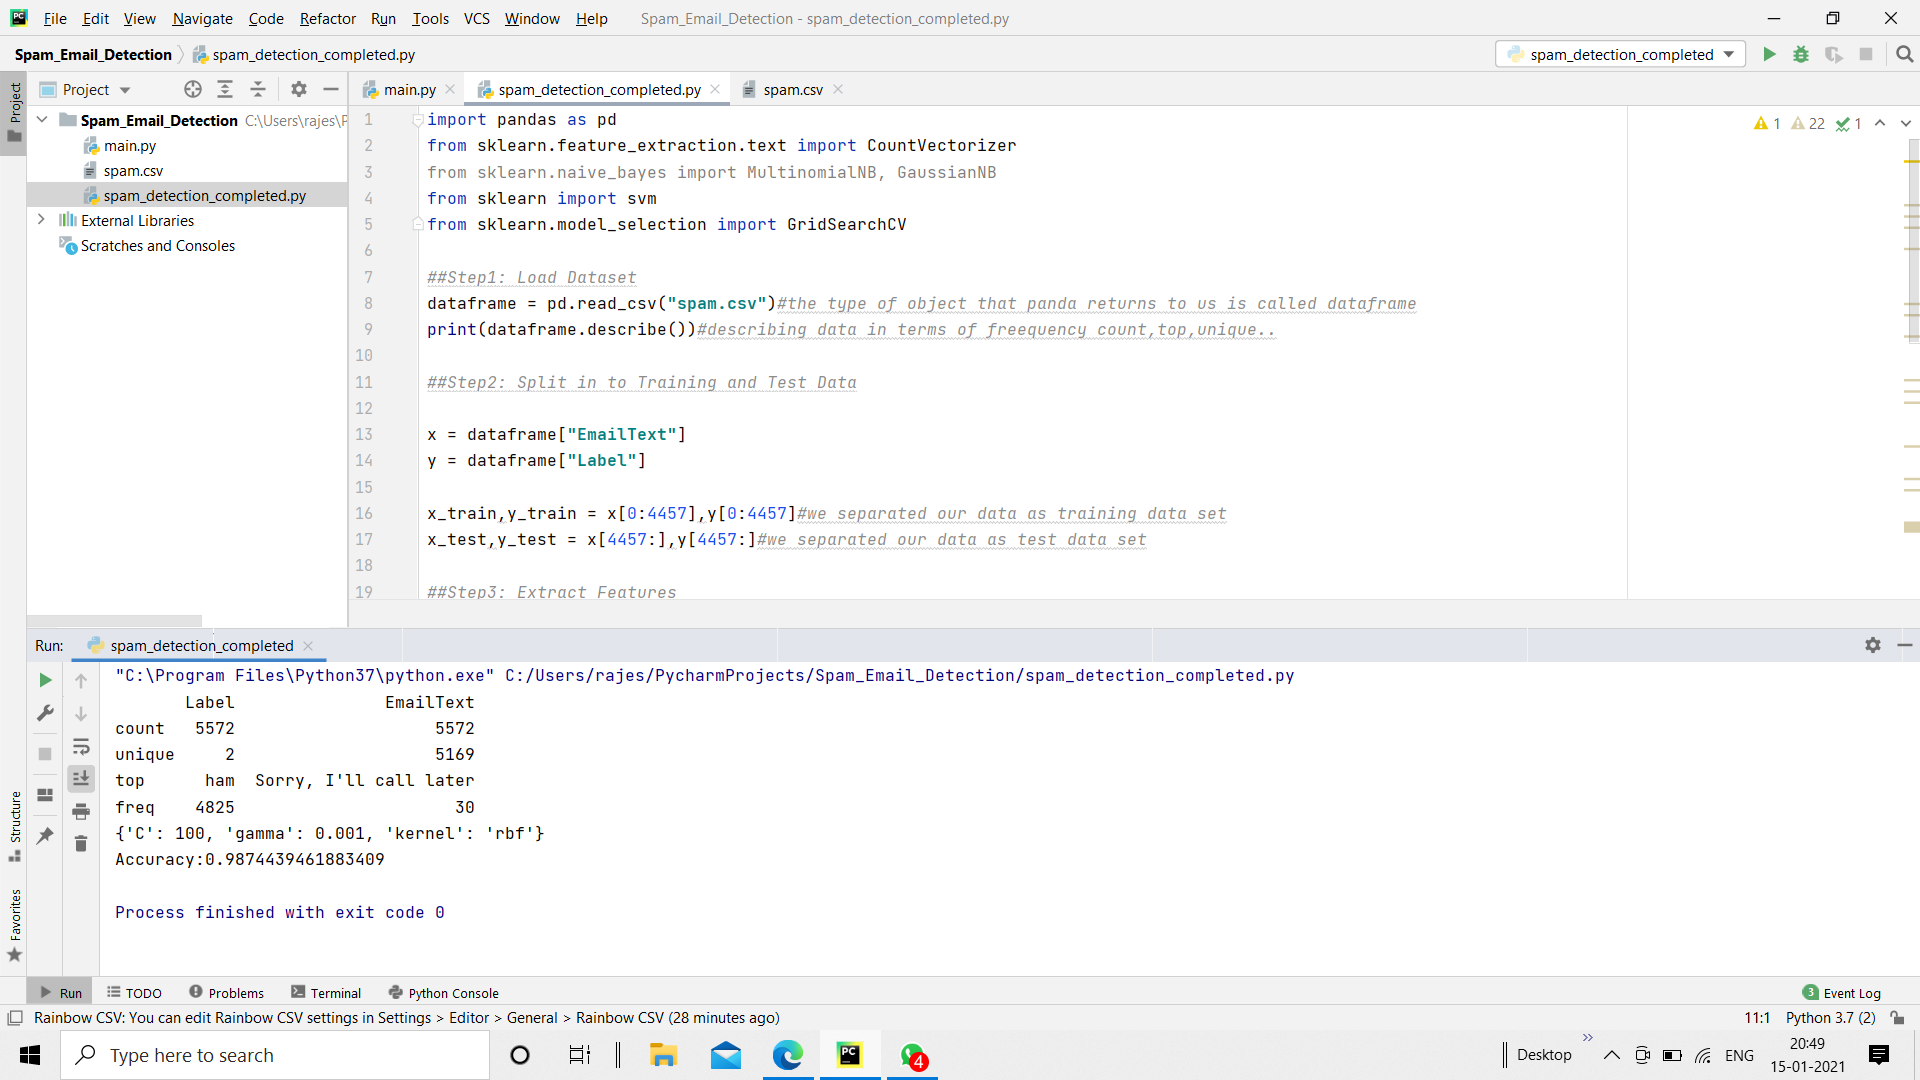Rerun script with green arrow in Run panel
Screen dimensions: 1920x1080
(45, 680)
